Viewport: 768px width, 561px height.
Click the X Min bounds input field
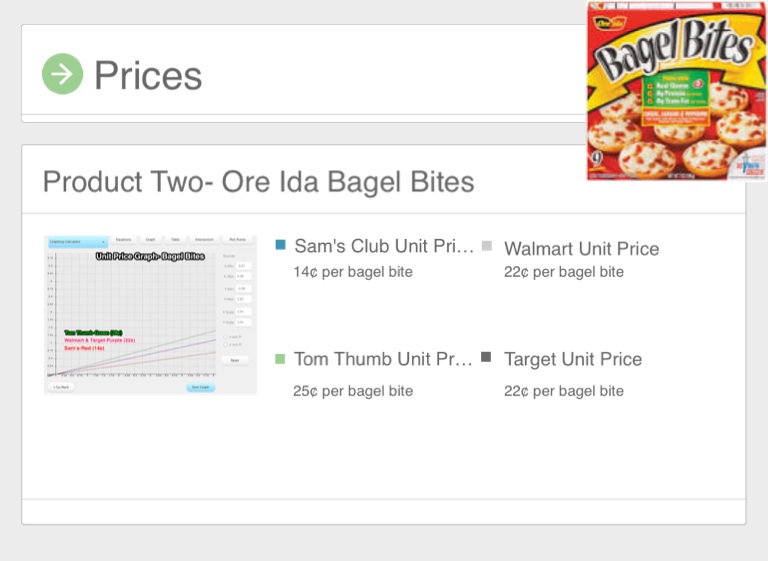pos(242,265)
